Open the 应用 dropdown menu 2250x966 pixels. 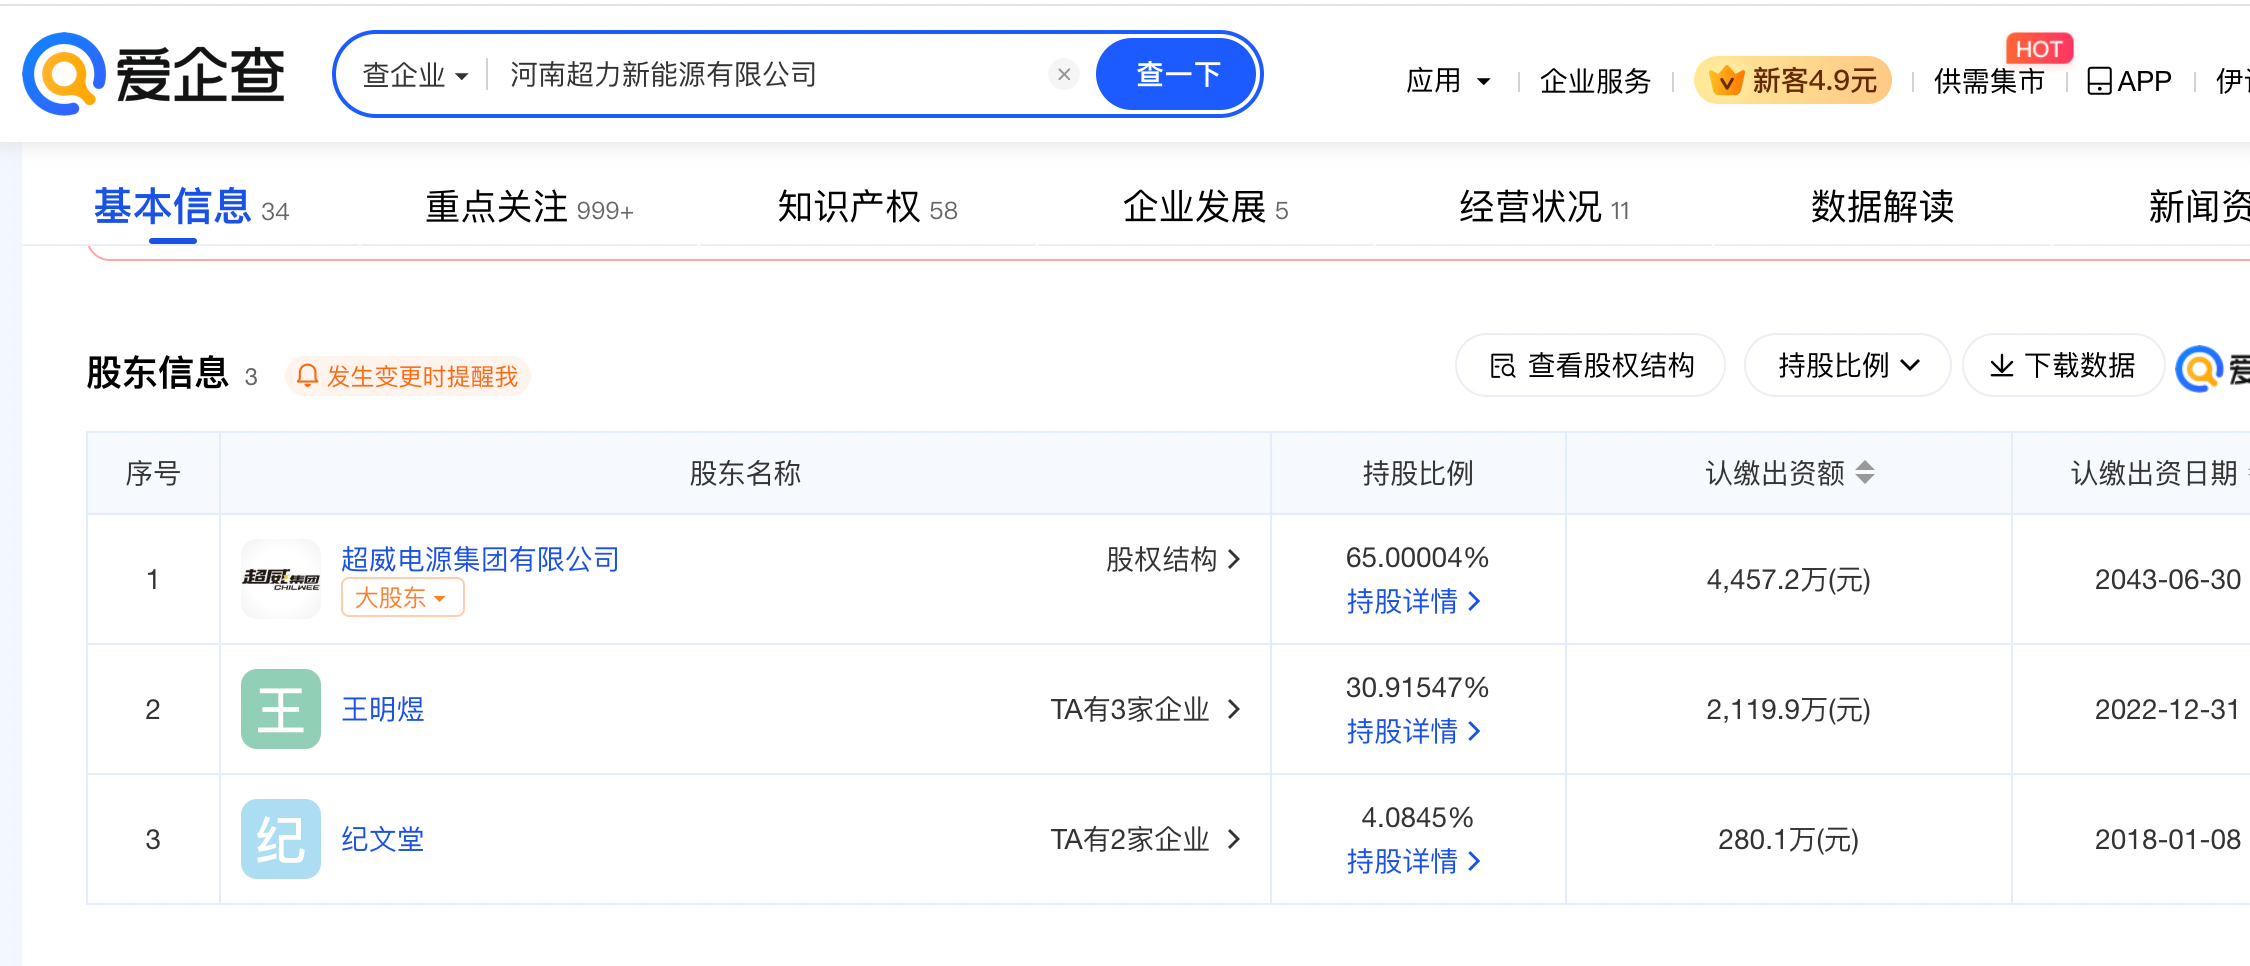point(1447,80)
